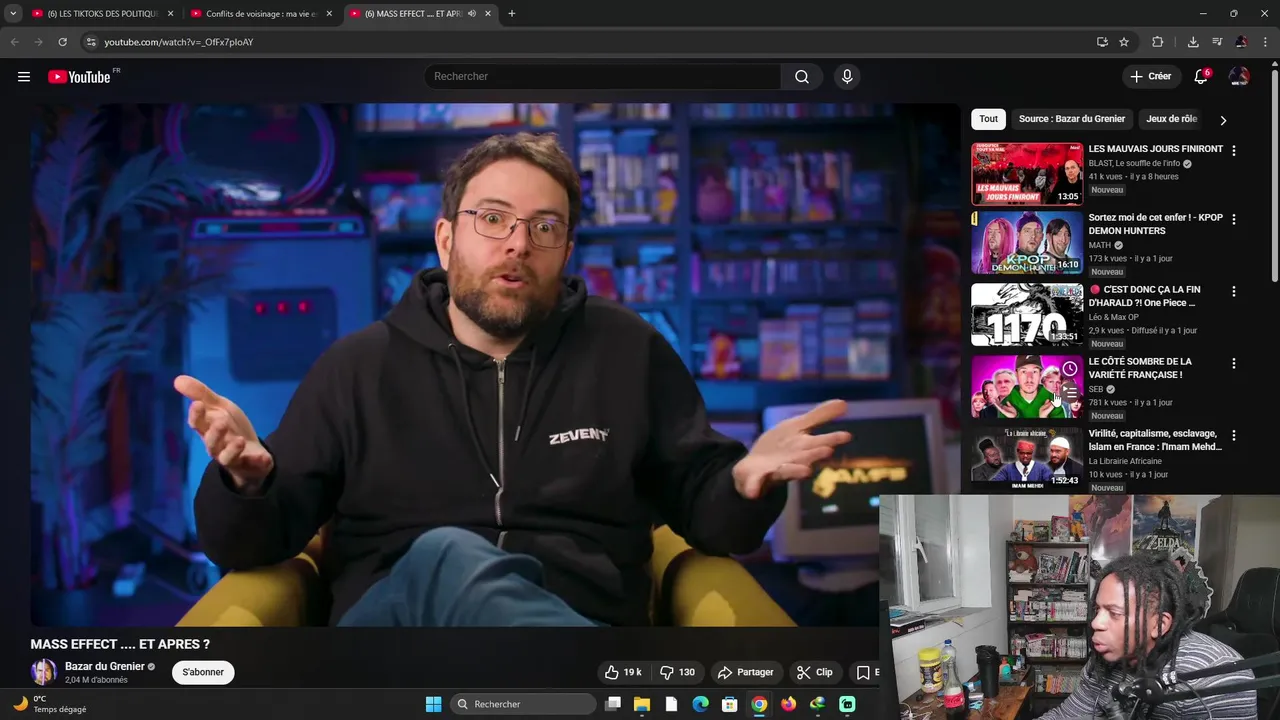Focus the YouTube Rechercher search field
The width and height of the screenshot is (1280, 720).
pyautogui.click(x=603, y=77)
